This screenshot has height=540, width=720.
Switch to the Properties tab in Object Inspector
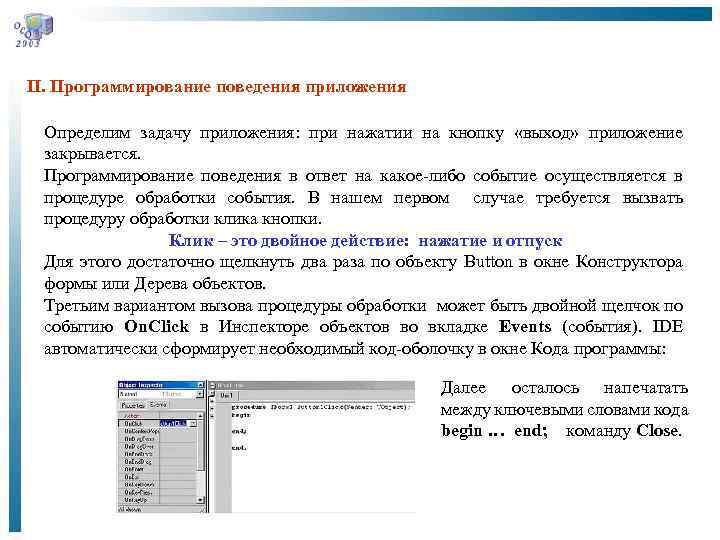[133, 405]
